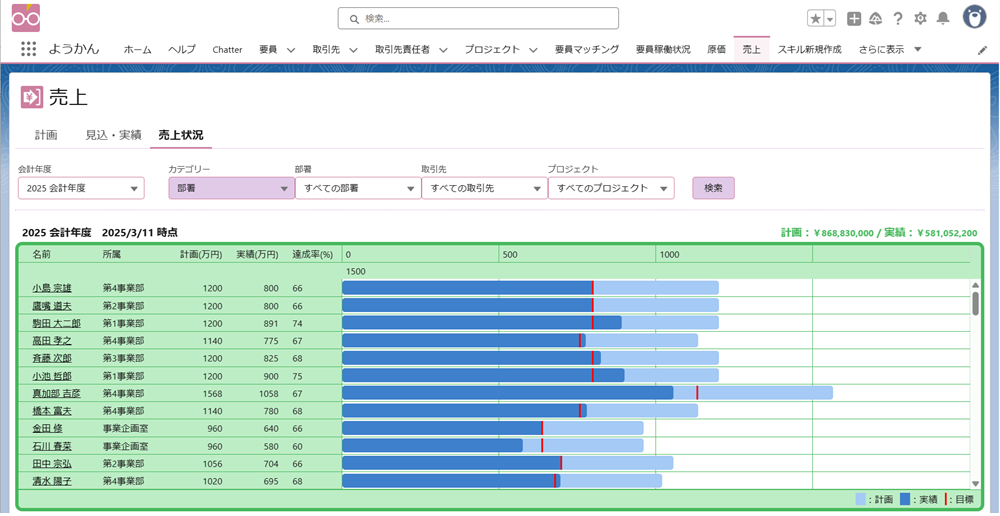Click the Trailhead guidance icon
This screenshot has height=516, width=1000.
point(875,18)
